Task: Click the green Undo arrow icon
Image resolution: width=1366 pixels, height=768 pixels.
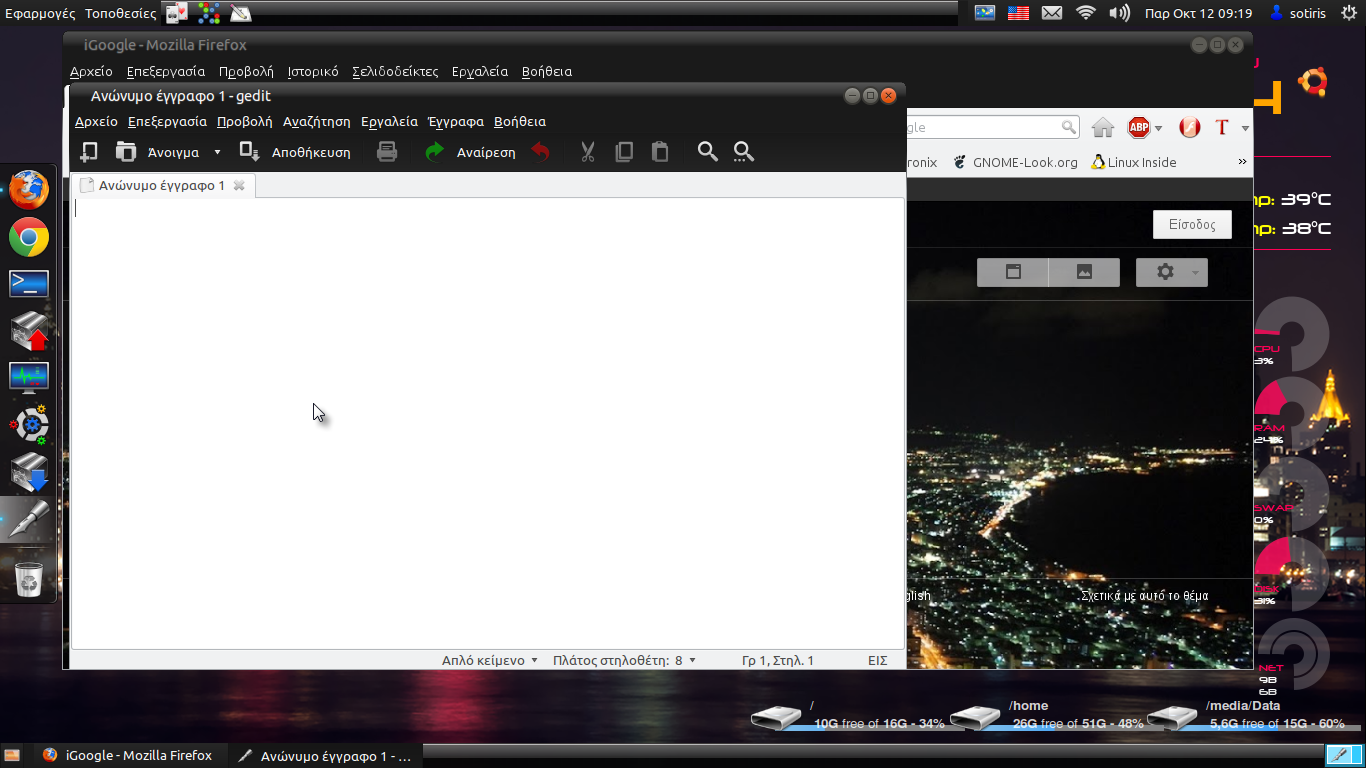Action: (x=435, y=152)
